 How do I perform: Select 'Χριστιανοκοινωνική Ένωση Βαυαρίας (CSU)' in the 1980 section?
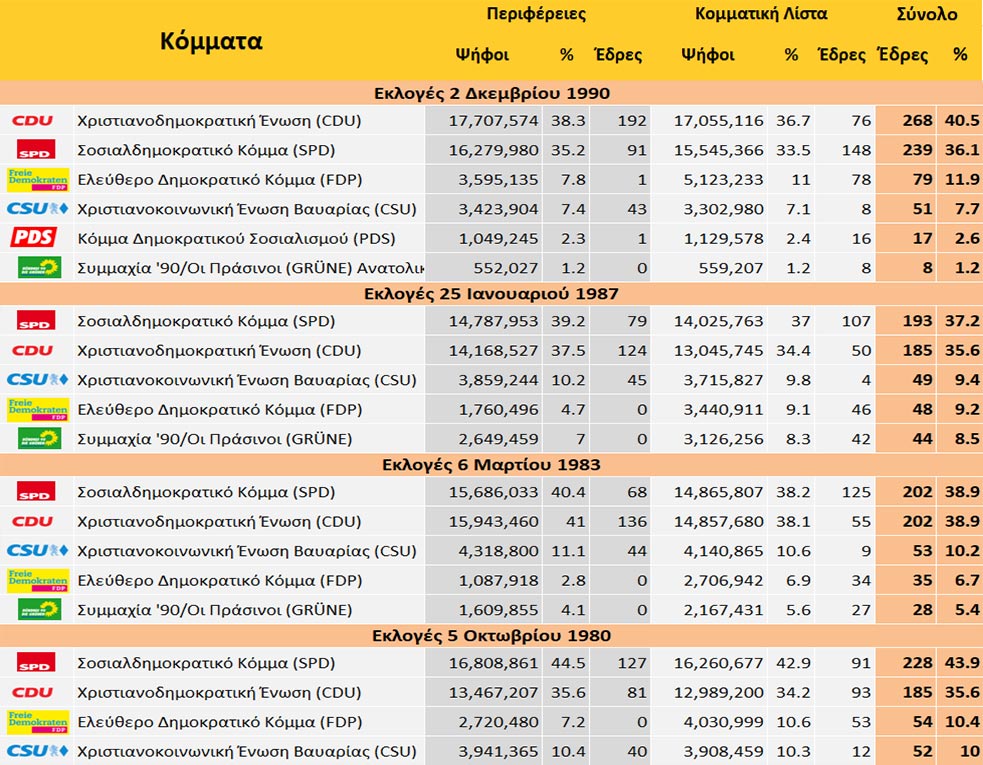pos(247,751)
